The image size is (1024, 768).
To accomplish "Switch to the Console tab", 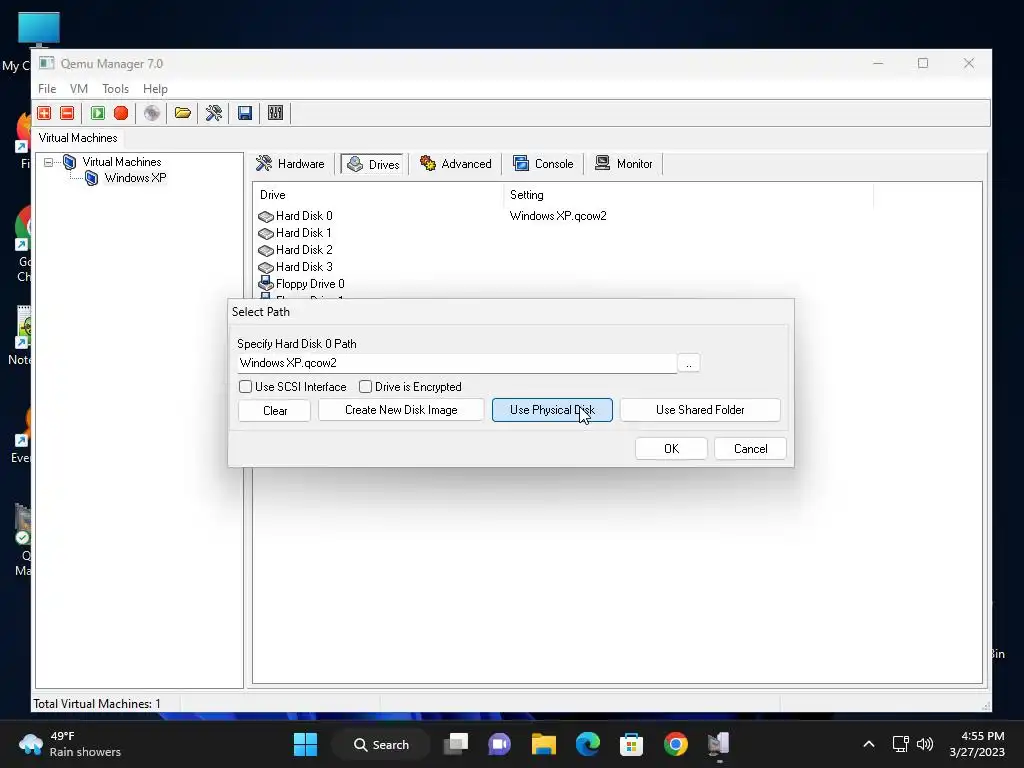I will point(543,164).
